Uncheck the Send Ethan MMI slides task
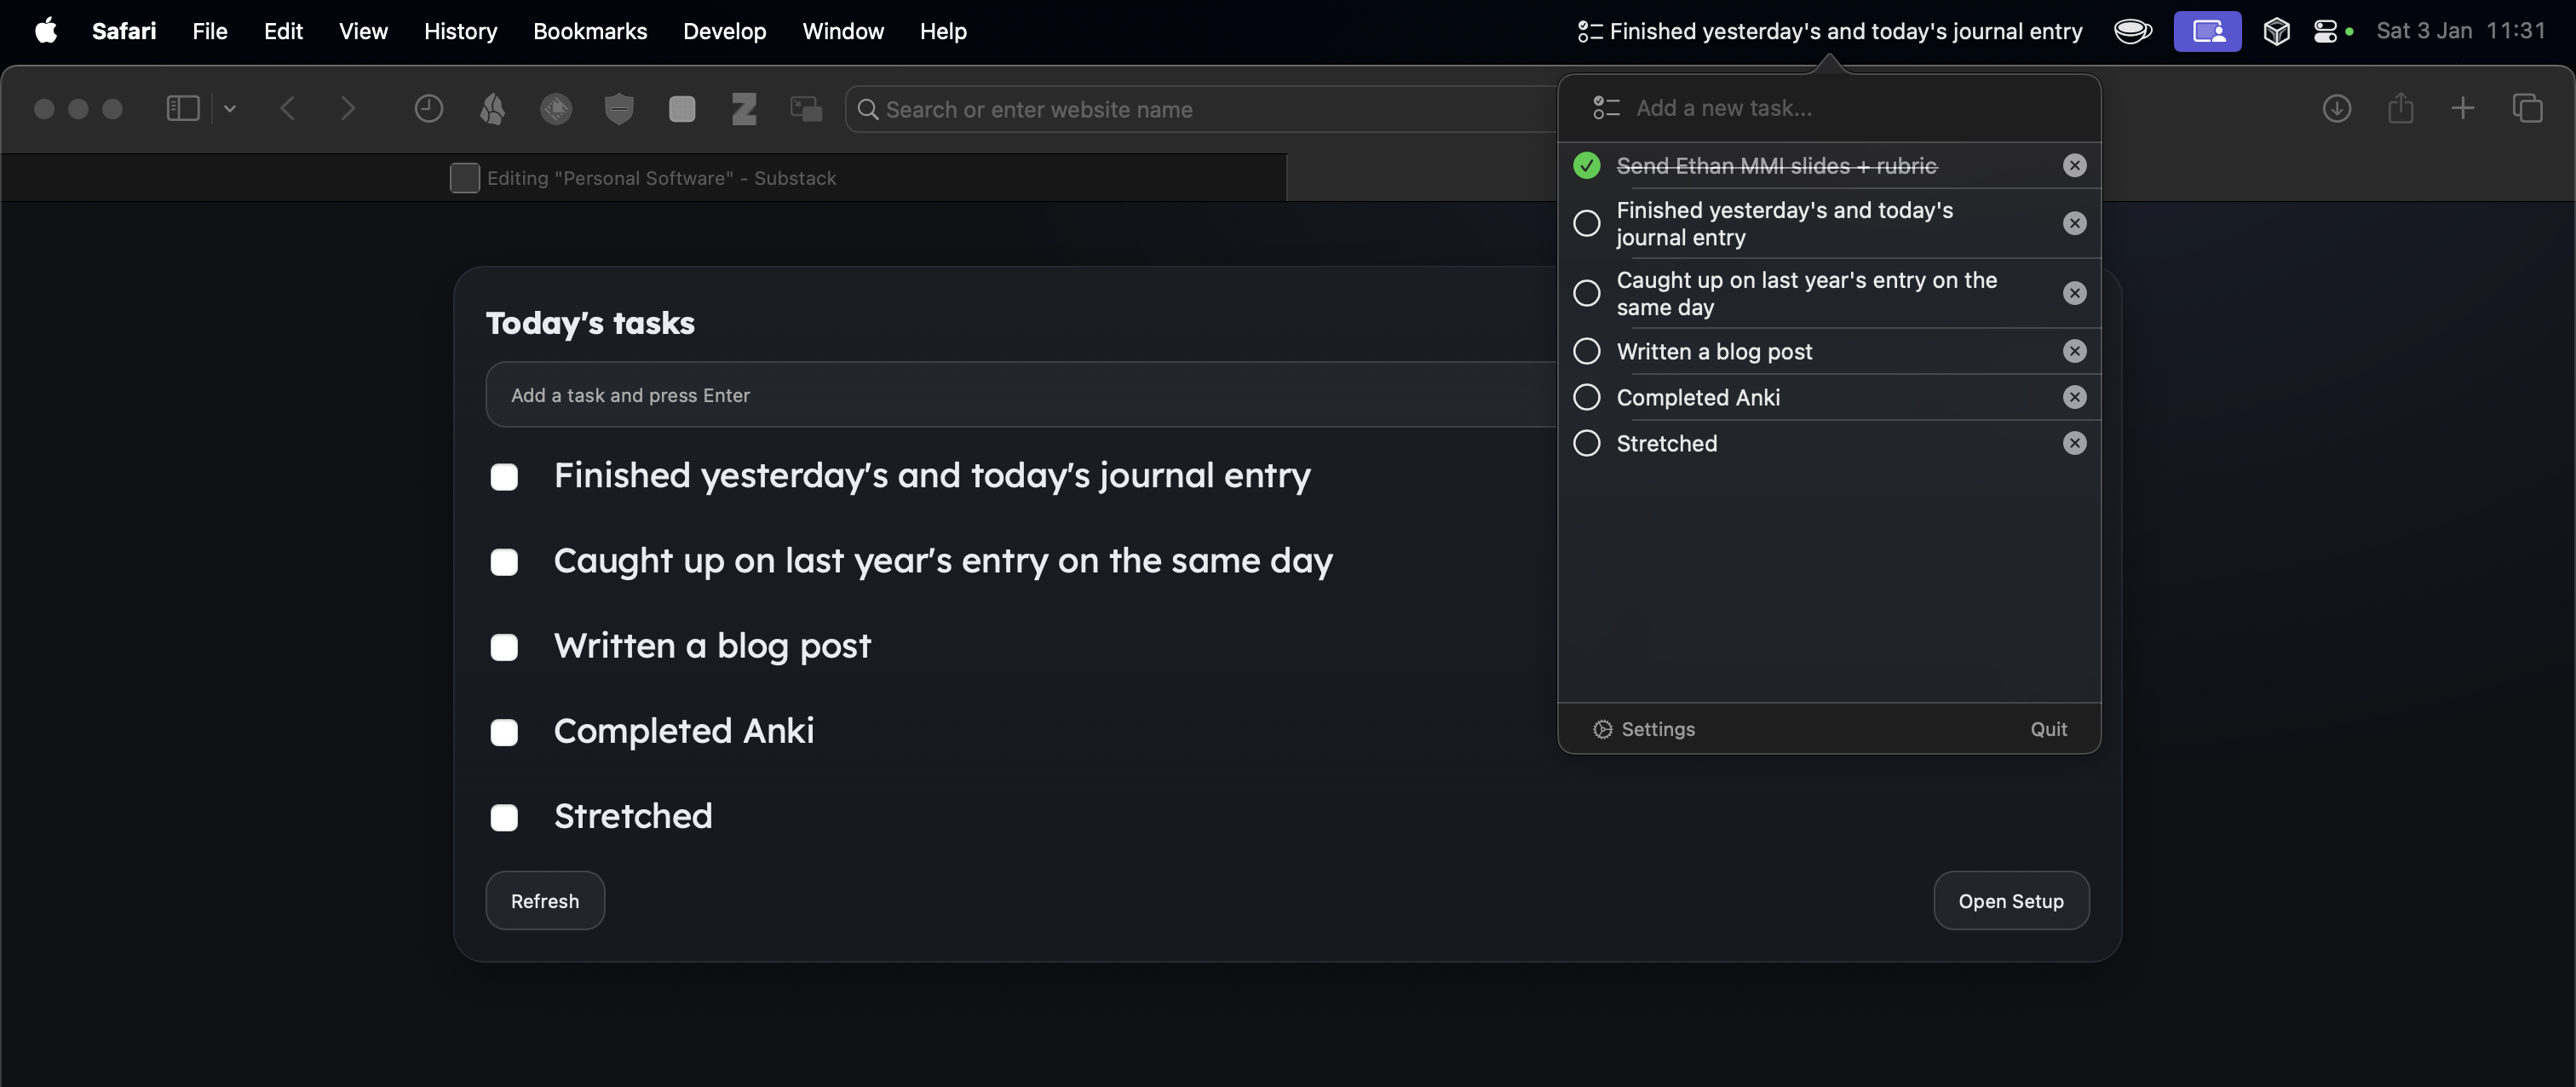Screen dimensions: 2576x1087 [x=1586, y=165]
